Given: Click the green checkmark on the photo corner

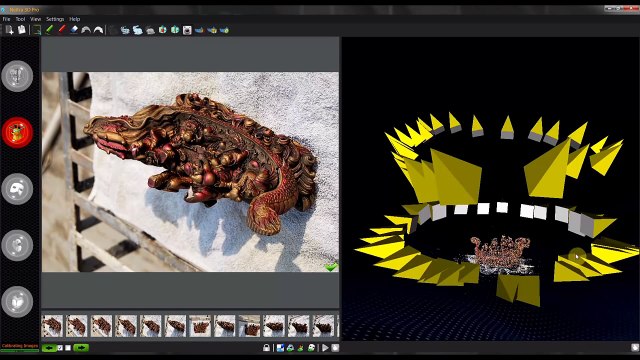Looking at the screenshot, I should pos(331,267).
